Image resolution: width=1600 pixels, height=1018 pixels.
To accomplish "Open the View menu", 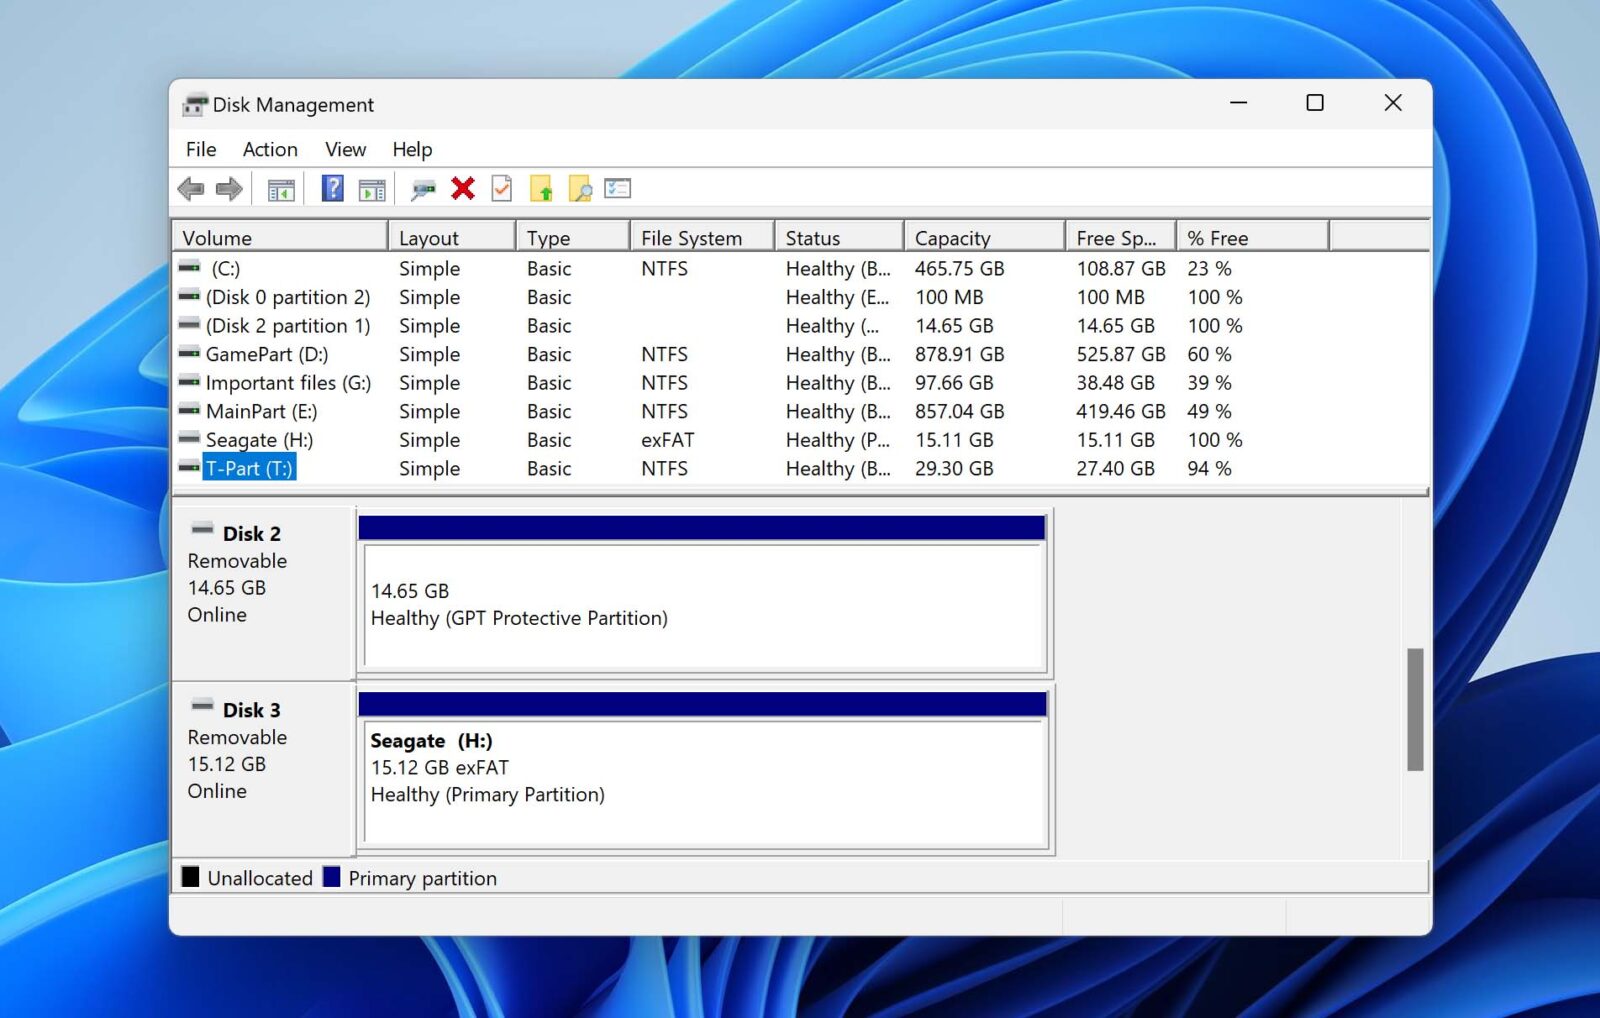I will click(x=344, y=149).
